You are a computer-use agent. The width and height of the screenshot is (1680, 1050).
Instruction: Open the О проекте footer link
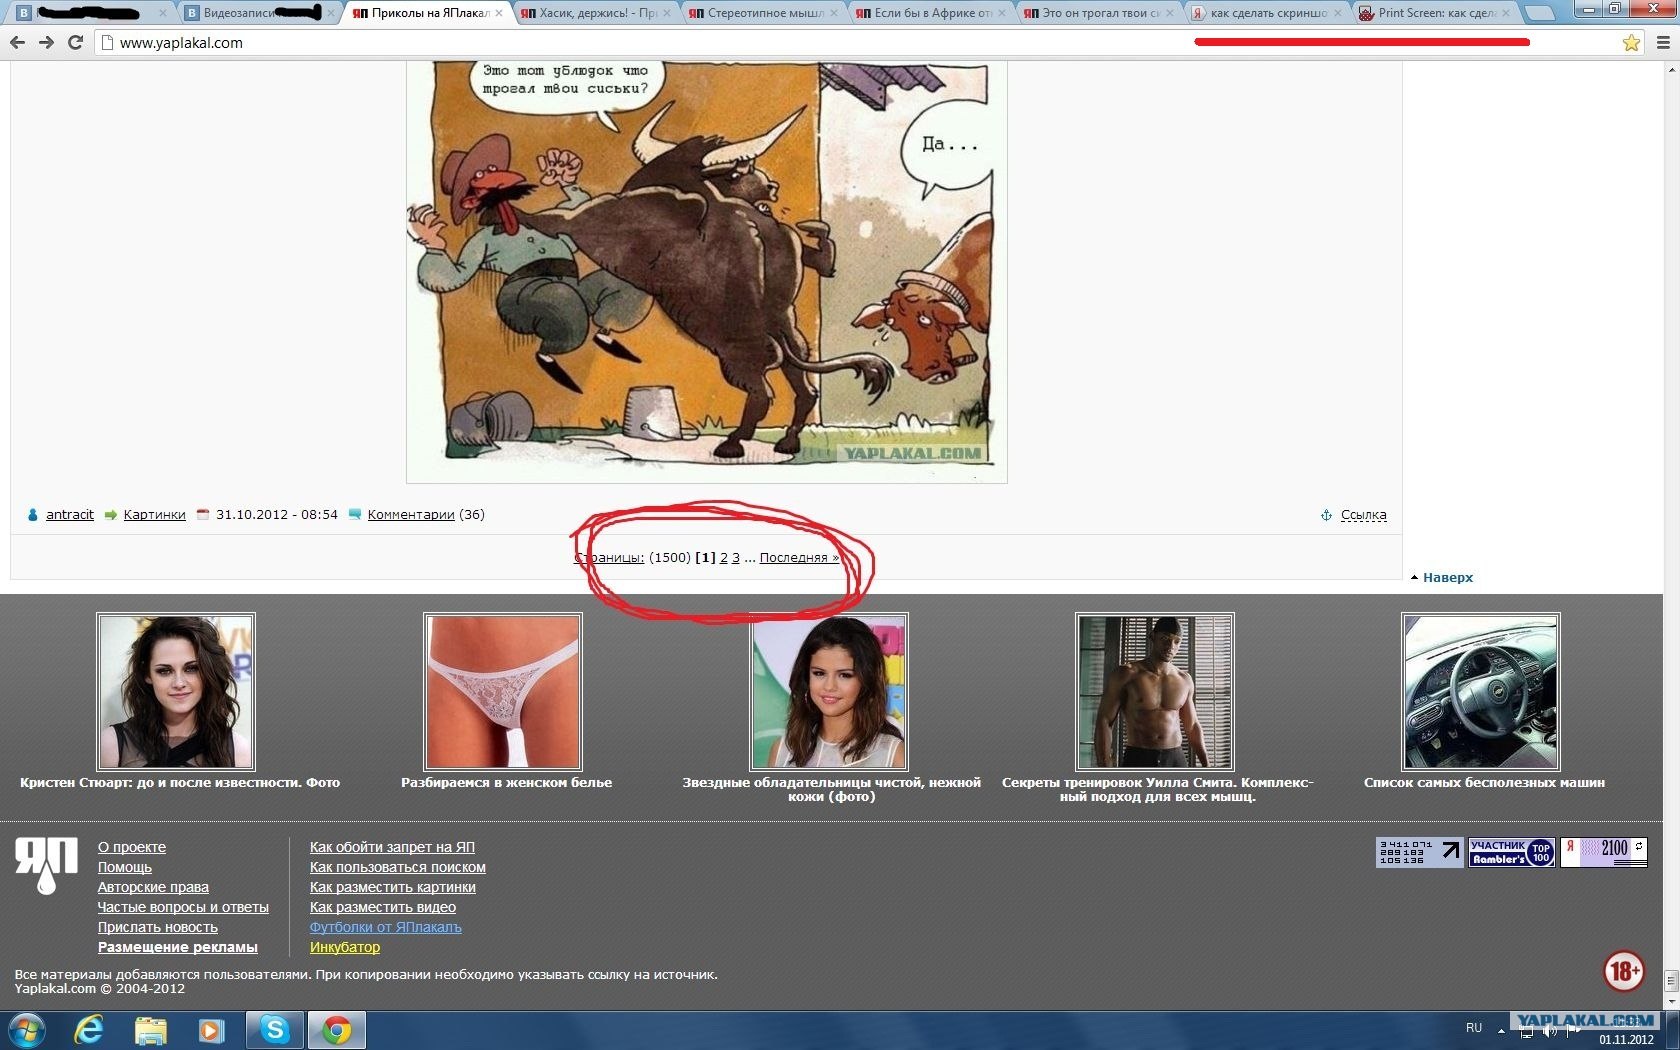pos(132,847)
